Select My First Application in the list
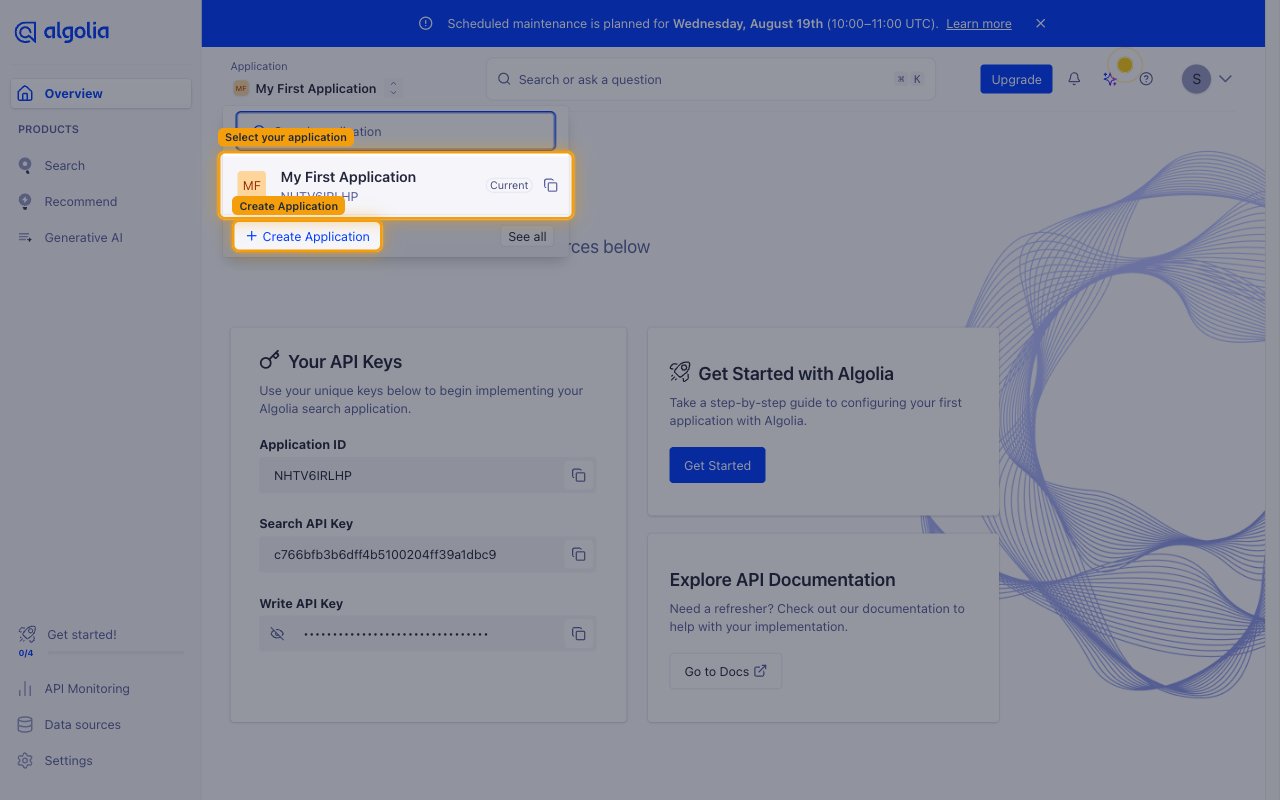1280x800 pixels. 396,185
